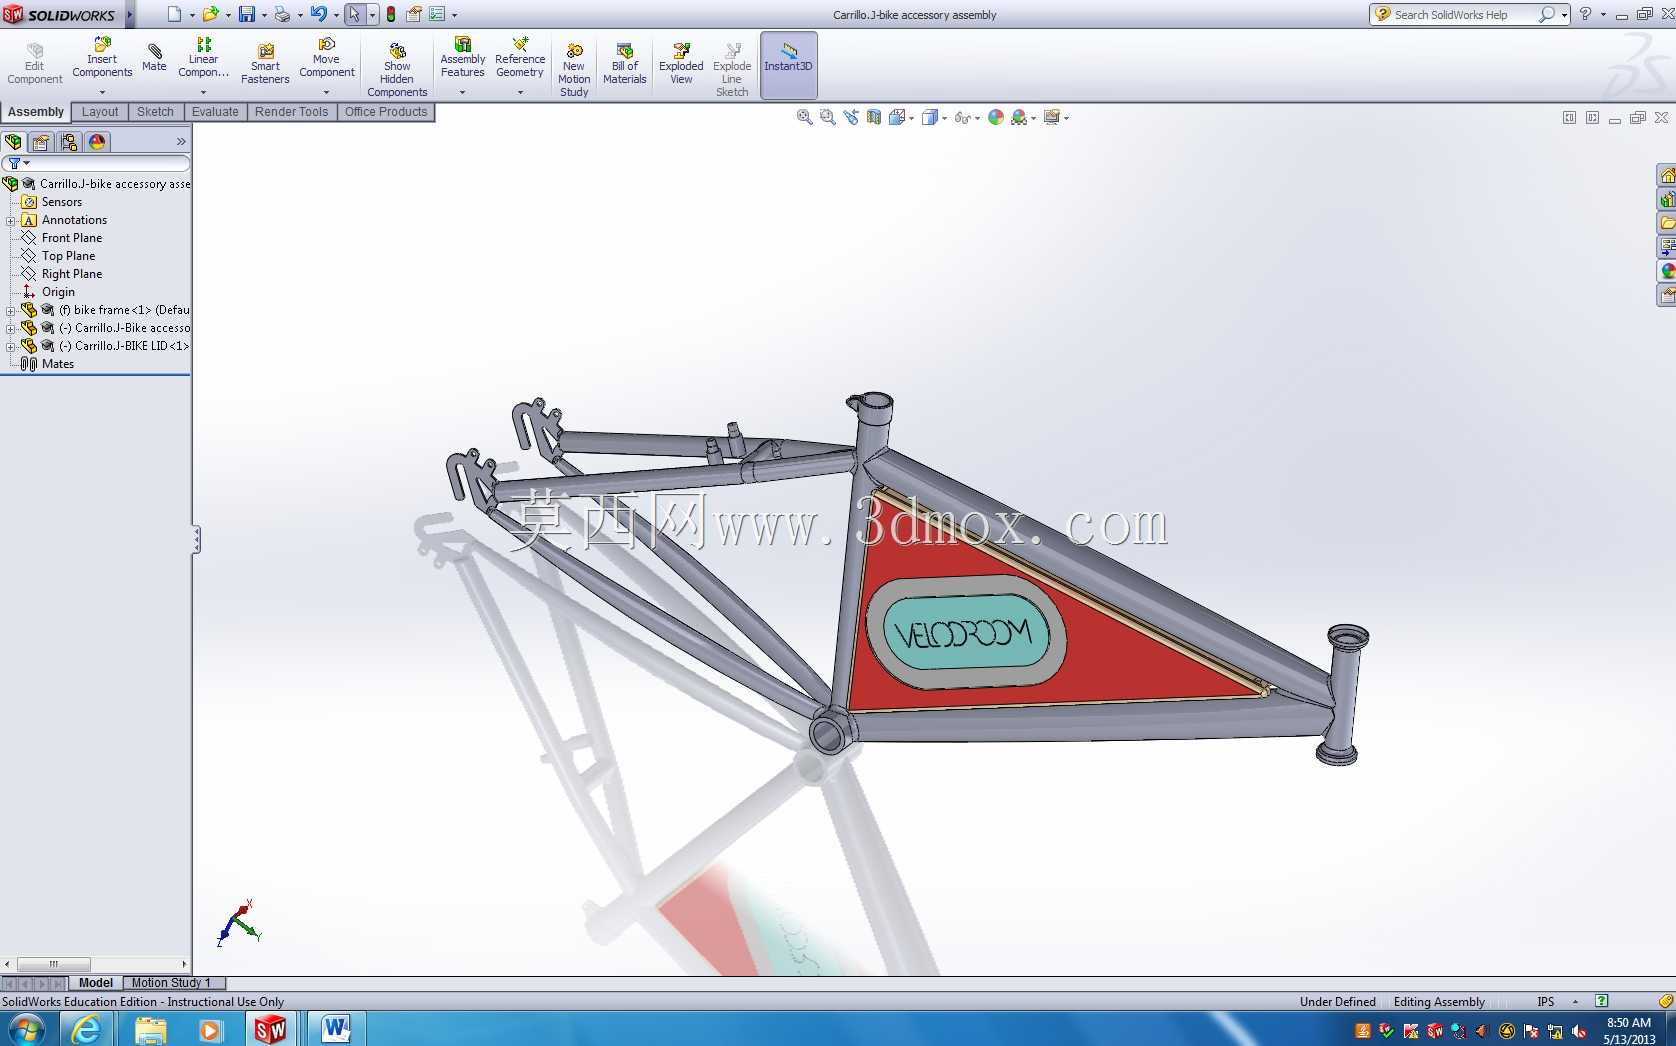Open PropertyManager tab

coord(41,142)
